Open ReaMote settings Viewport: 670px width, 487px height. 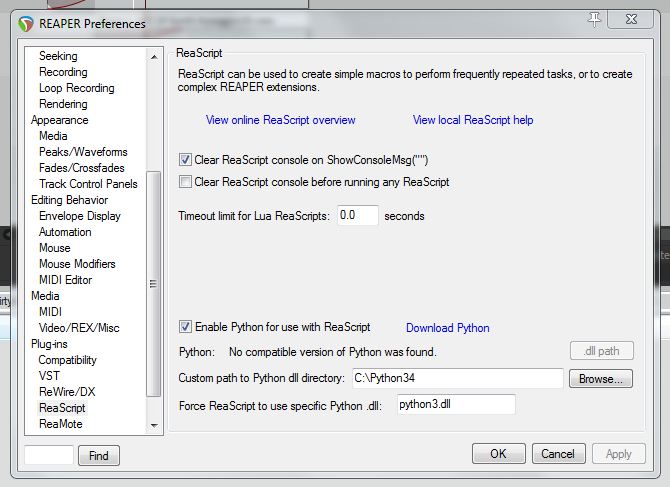[60, 424]
